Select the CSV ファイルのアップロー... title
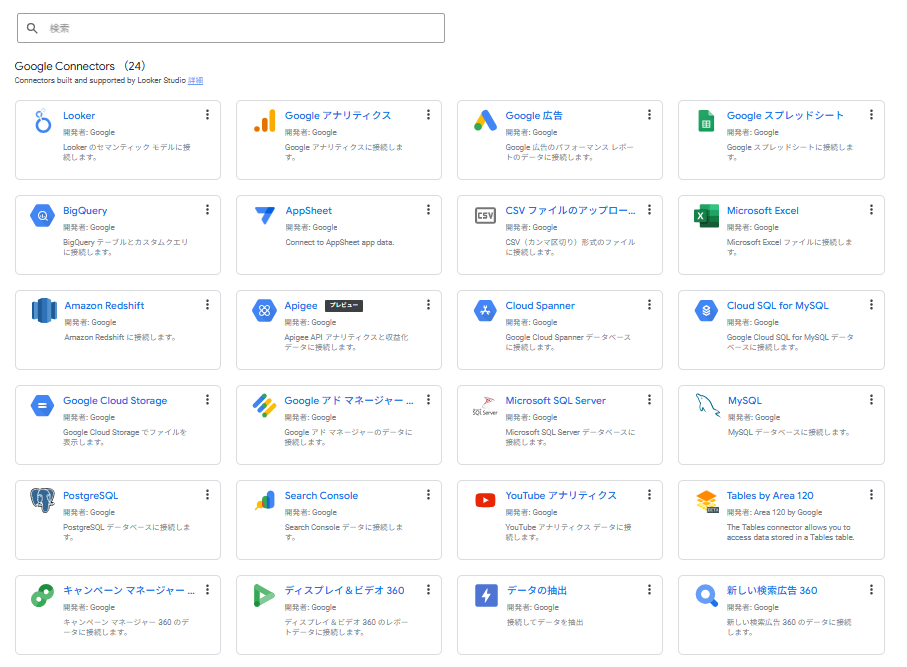Image resolution: width=907 pixels, height=667 pixels. pyautogui.click(x=570, y=211)
